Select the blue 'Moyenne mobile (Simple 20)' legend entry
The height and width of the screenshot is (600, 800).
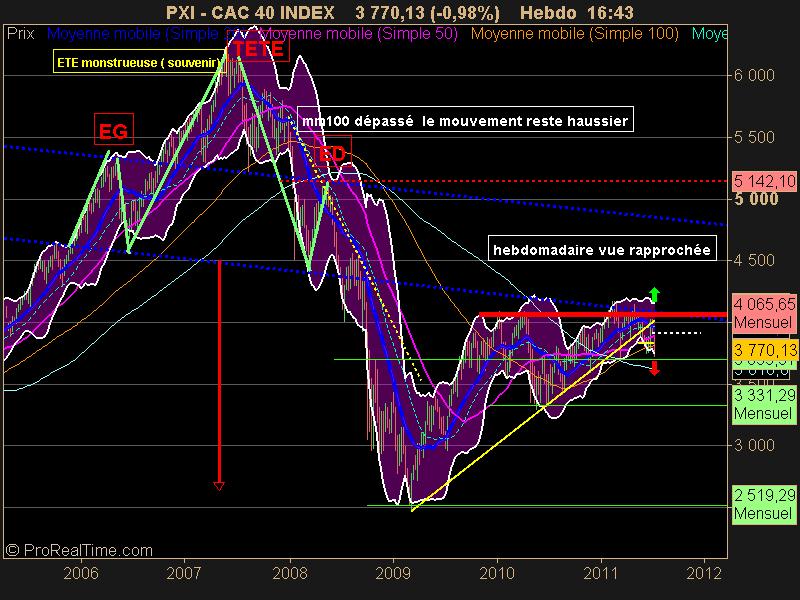coord(147,34)
